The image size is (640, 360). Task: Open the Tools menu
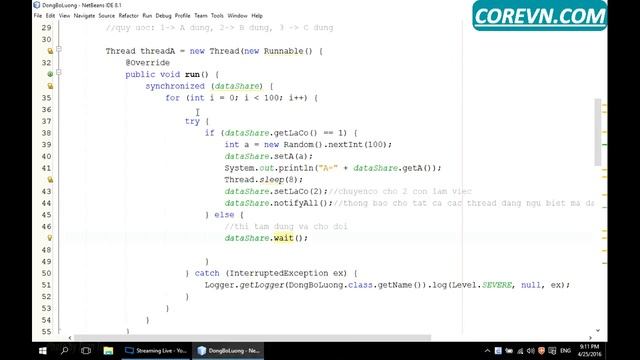coord(217,16)
